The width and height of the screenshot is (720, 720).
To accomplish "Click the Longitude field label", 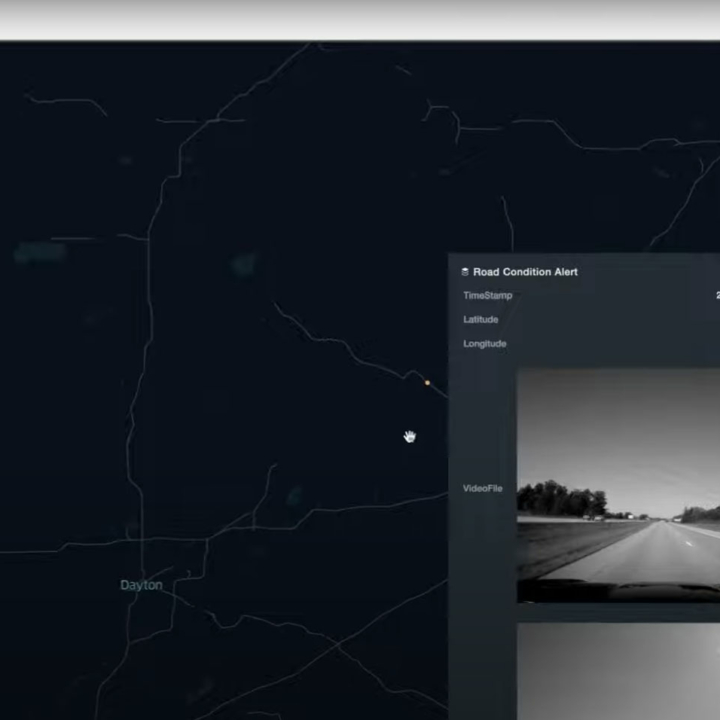I will 485,343.
